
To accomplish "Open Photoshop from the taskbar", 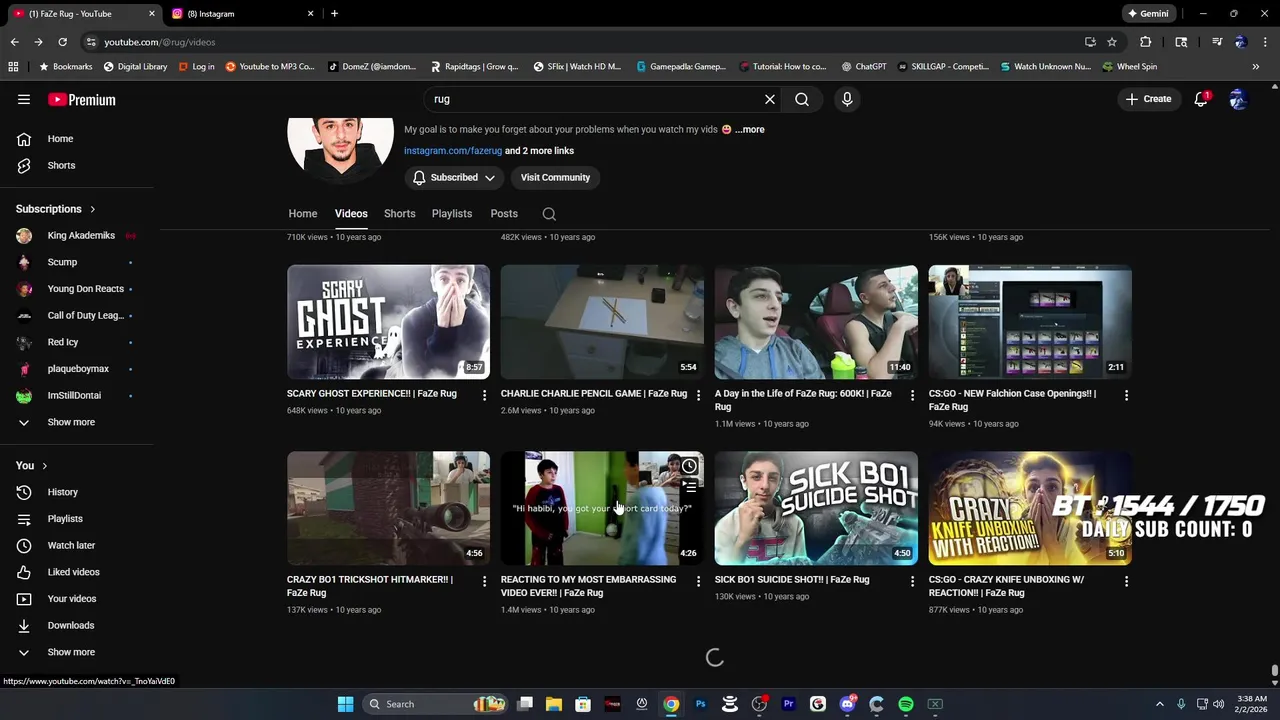I will coord(700,704).
